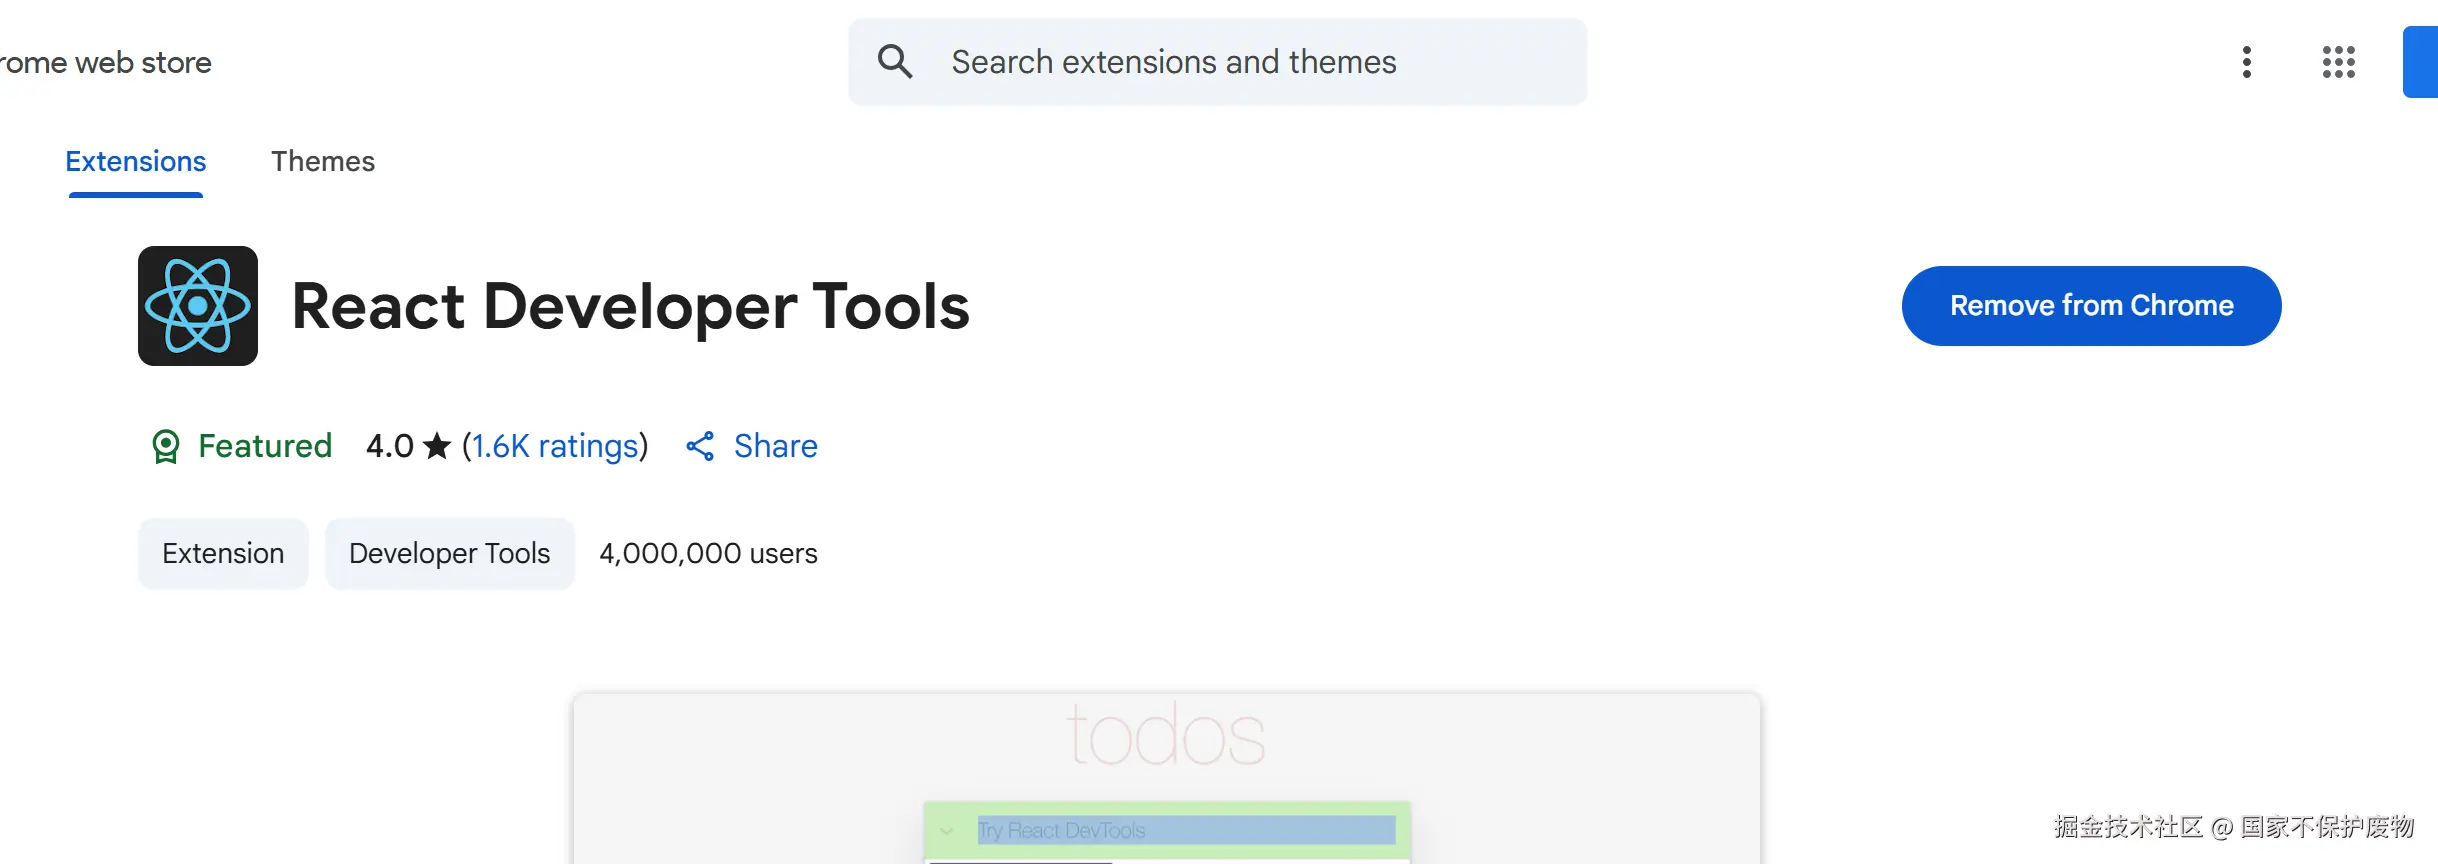Open the Google apps grid

(x=2338, y=62)
